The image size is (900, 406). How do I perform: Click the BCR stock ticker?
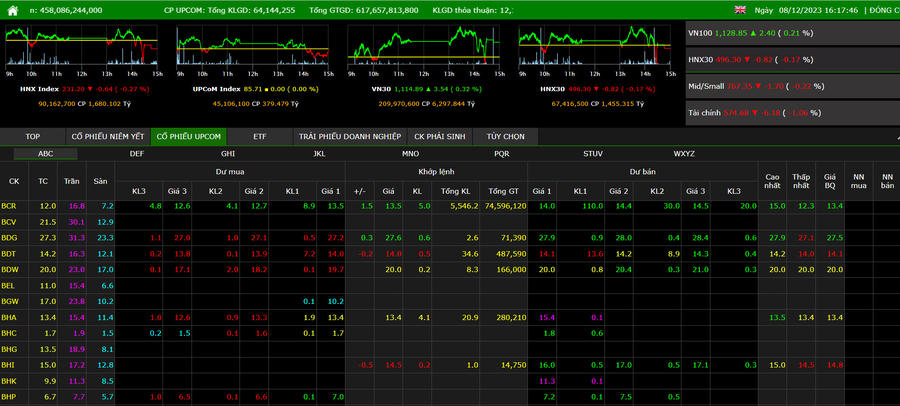click(10, 205)
